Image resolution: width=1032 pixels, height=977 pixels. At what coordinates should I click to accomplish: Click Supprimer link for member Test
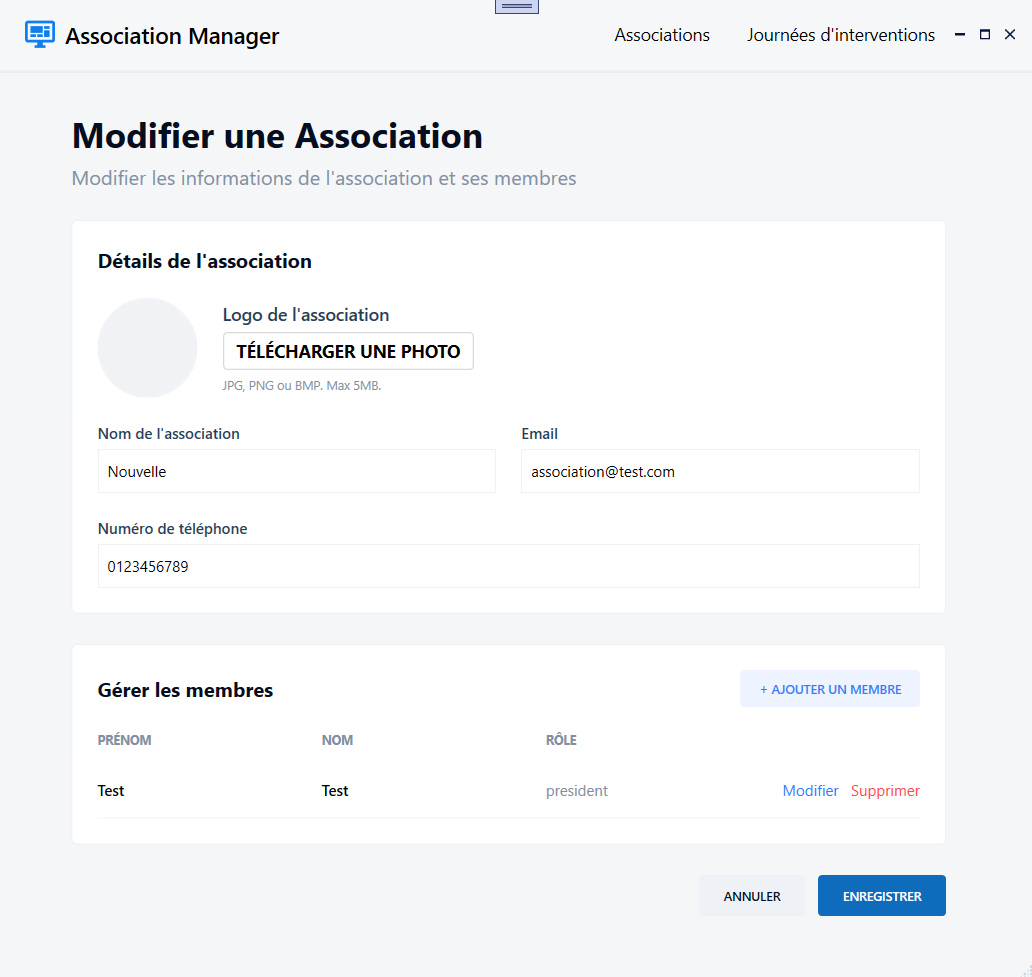click(x=885, y=791)
